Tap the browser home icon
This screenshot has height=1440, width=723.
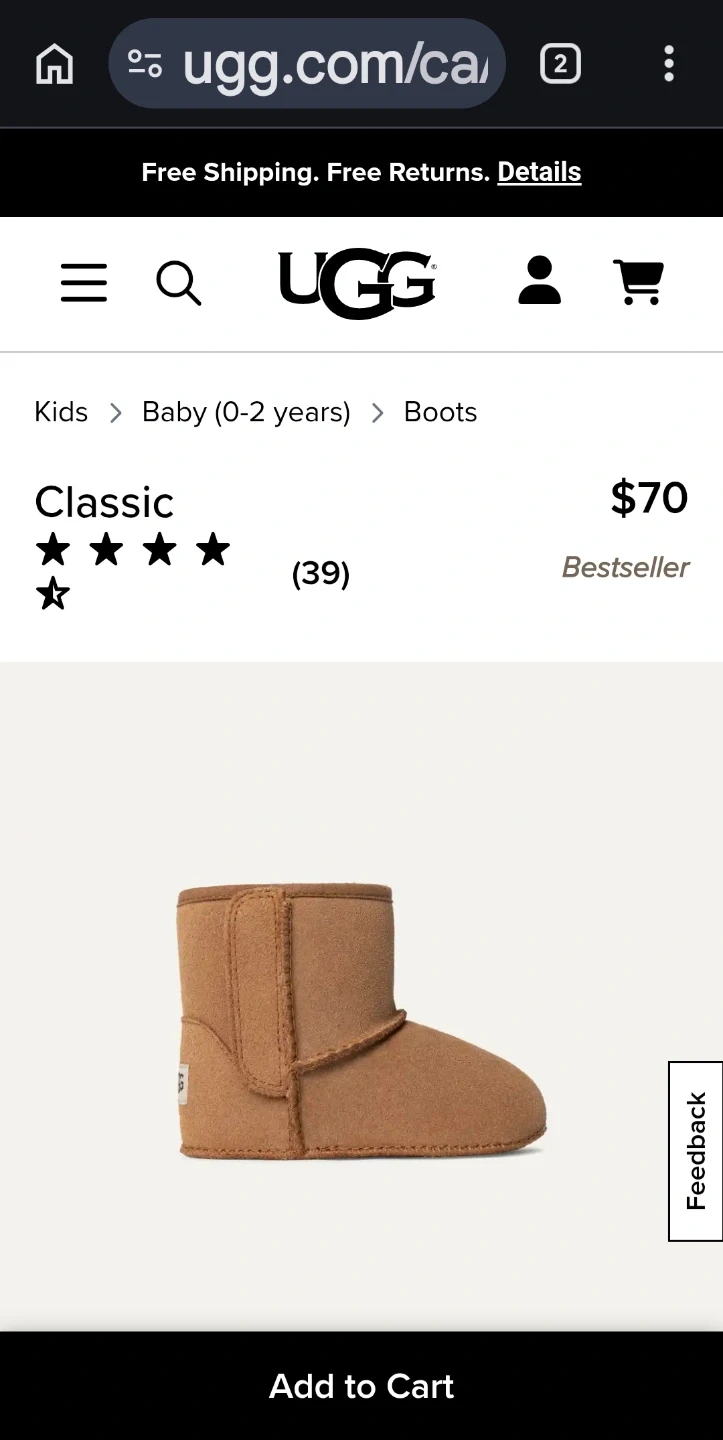coord(54,65)
